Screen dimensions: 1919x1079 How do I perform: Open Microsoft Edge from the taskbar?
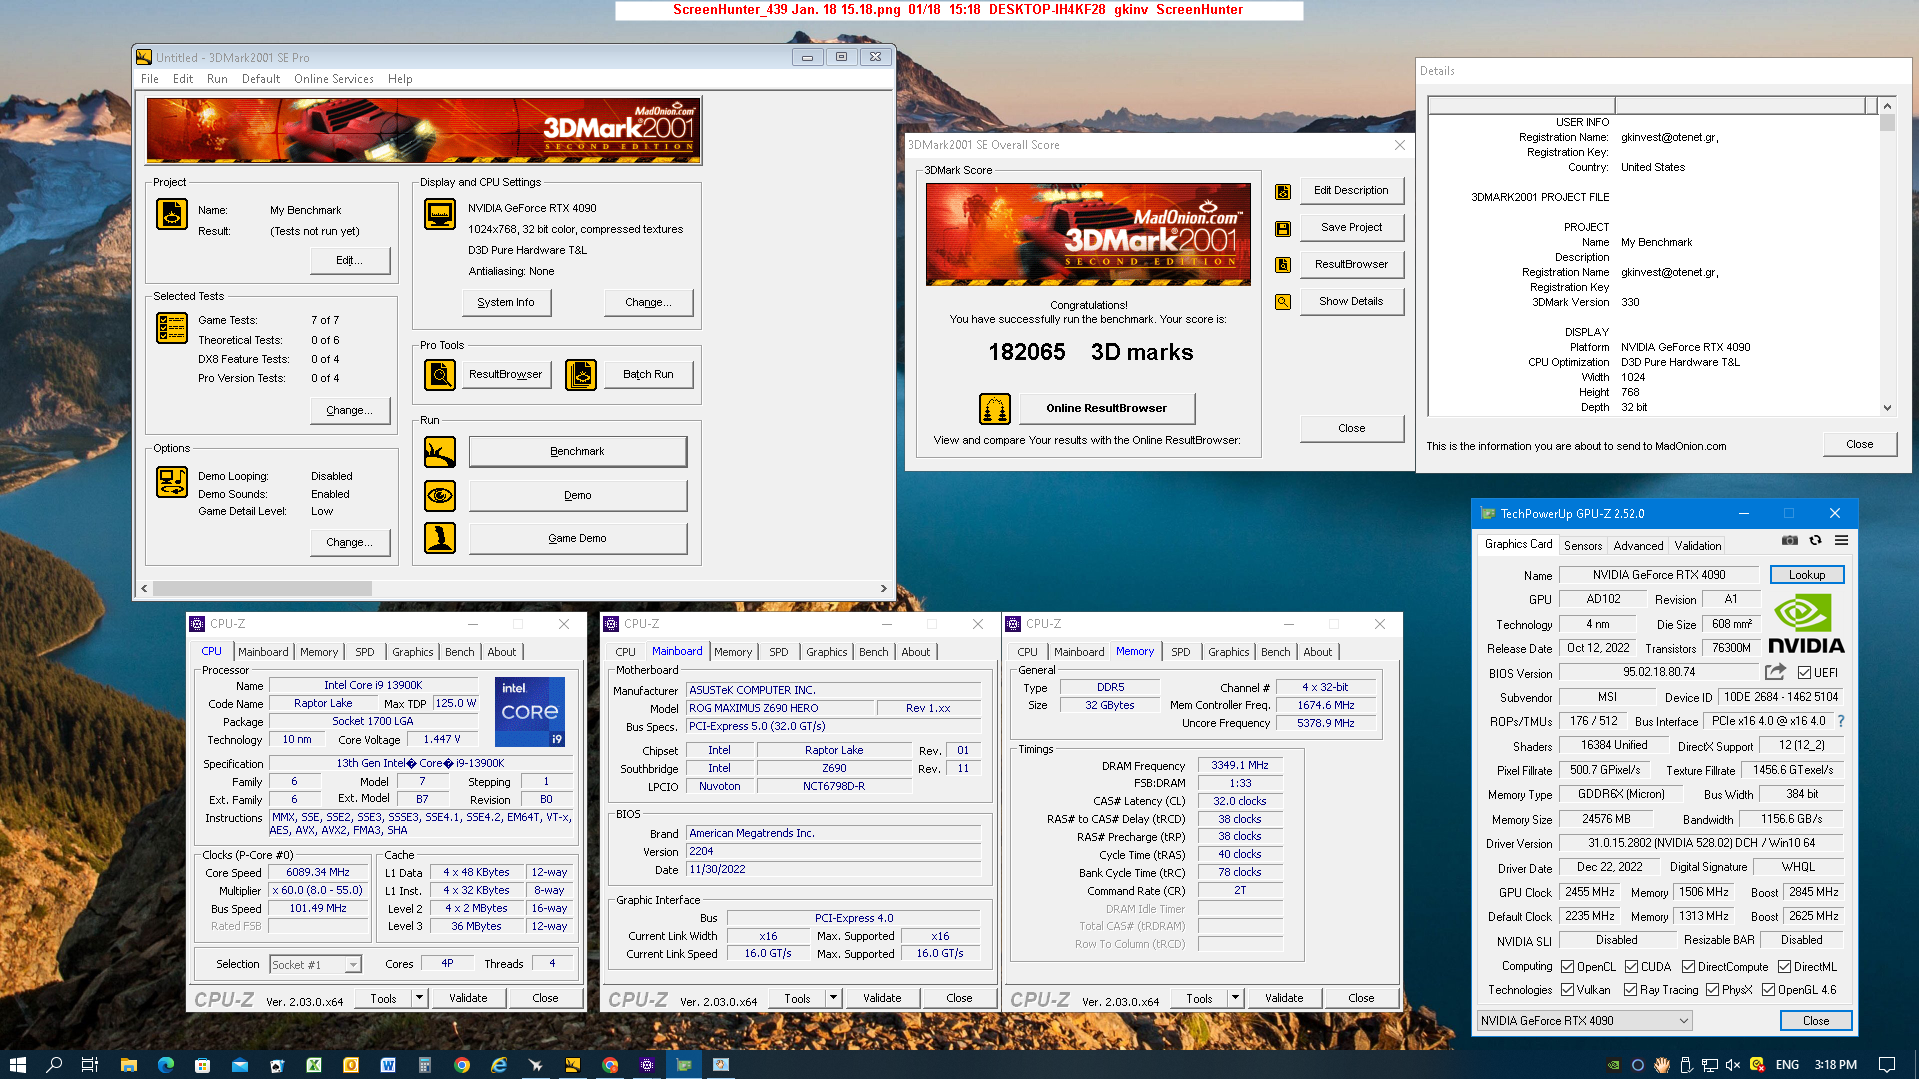[x=165, y=1065]
